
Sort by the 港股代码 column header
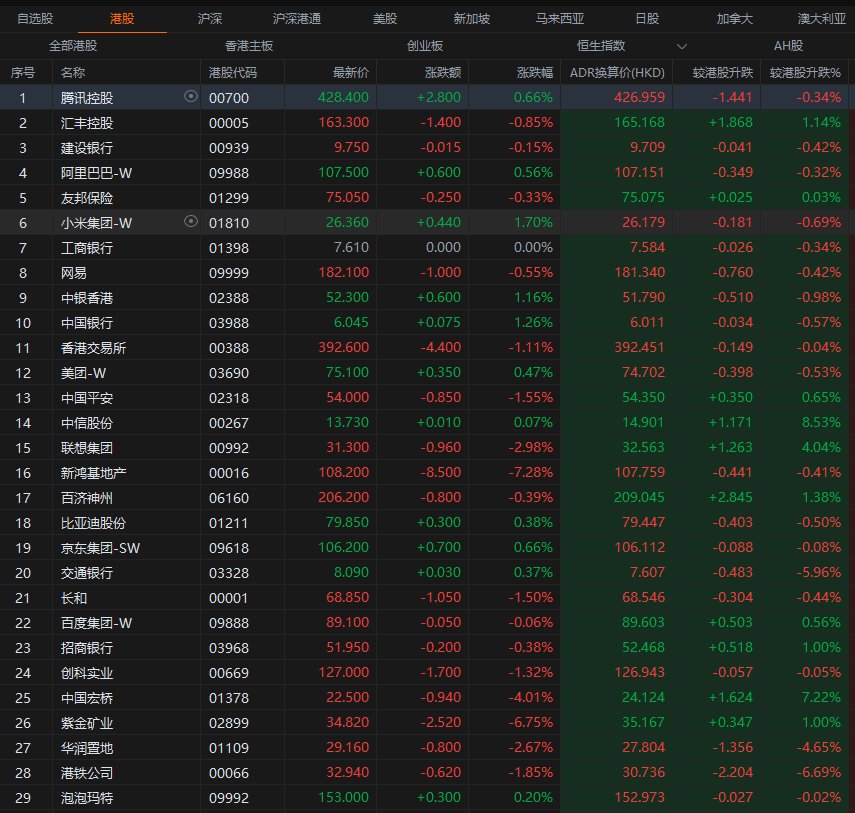point(233,73)
